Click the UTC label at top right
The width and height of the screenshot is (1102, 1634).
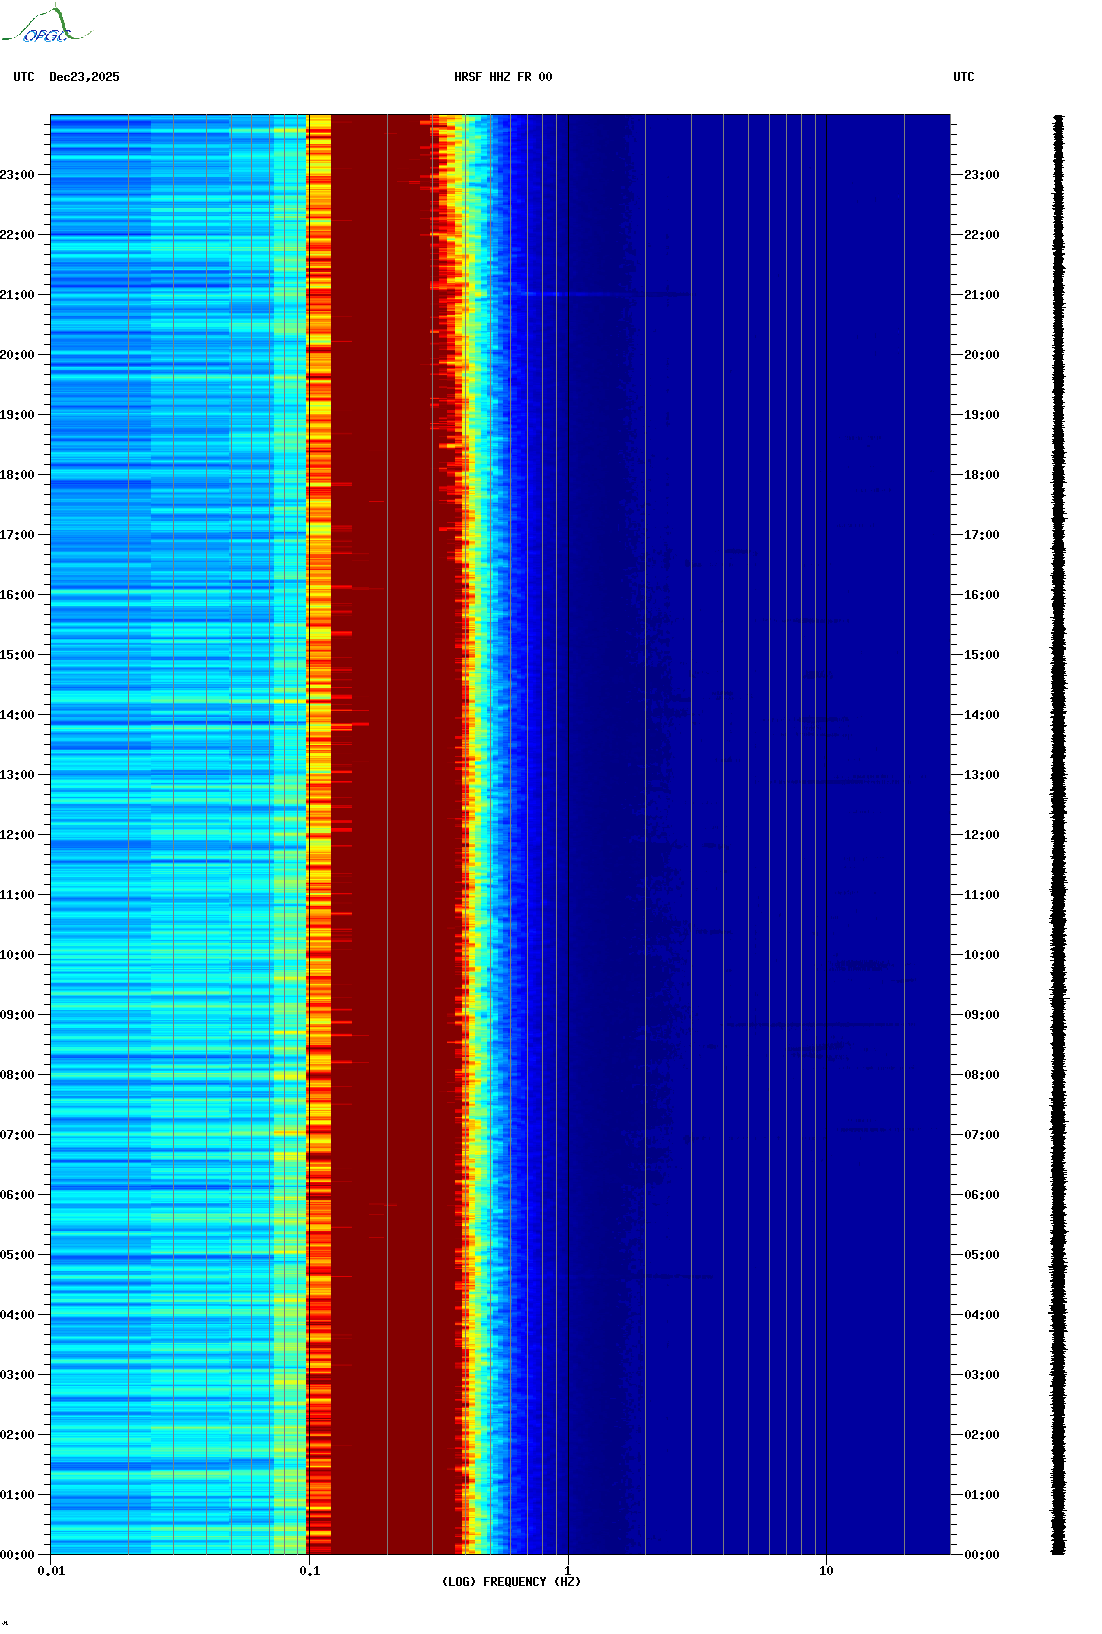[x=963, y=77]
